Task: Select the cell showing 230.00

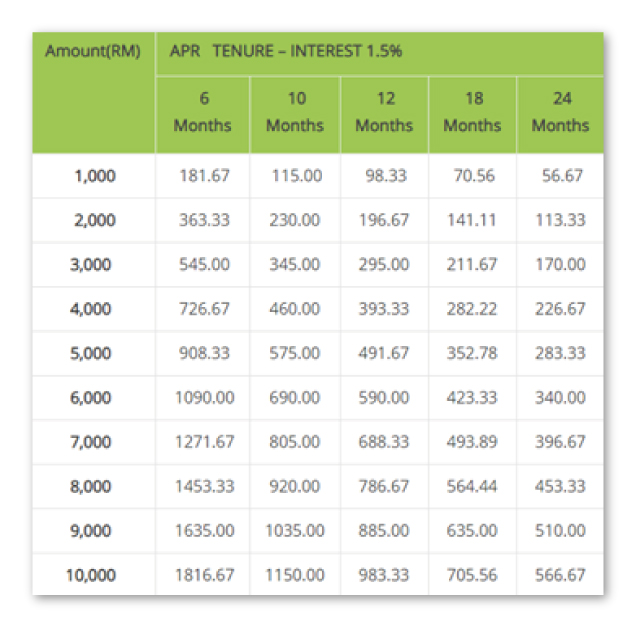Action: (x=295, y=220)
